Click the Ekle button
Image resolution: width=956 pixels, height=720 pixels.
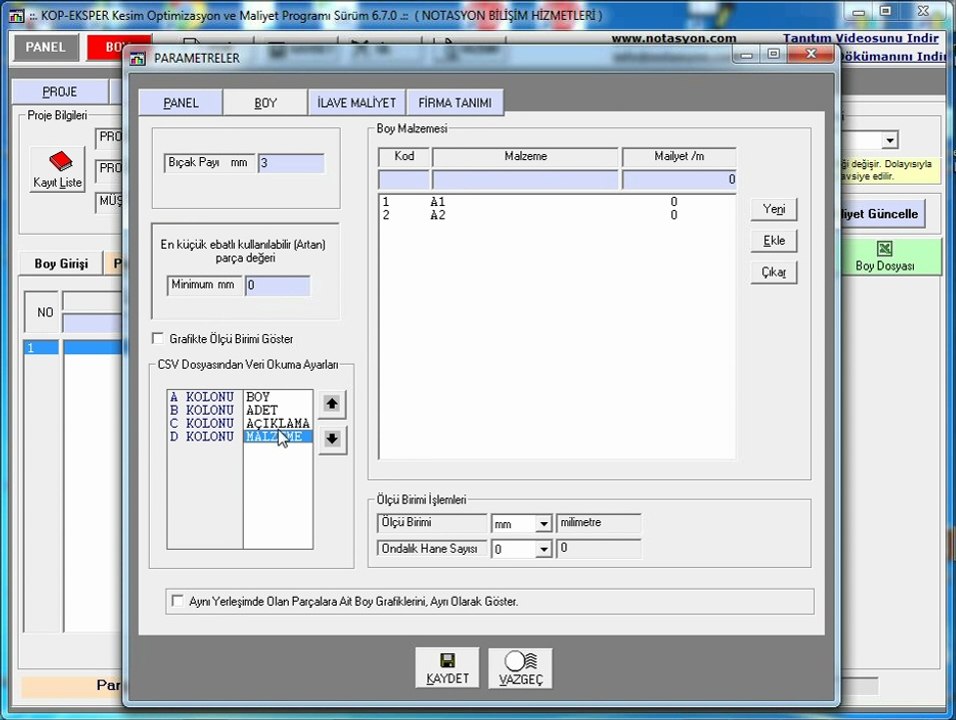coord(774,241)
